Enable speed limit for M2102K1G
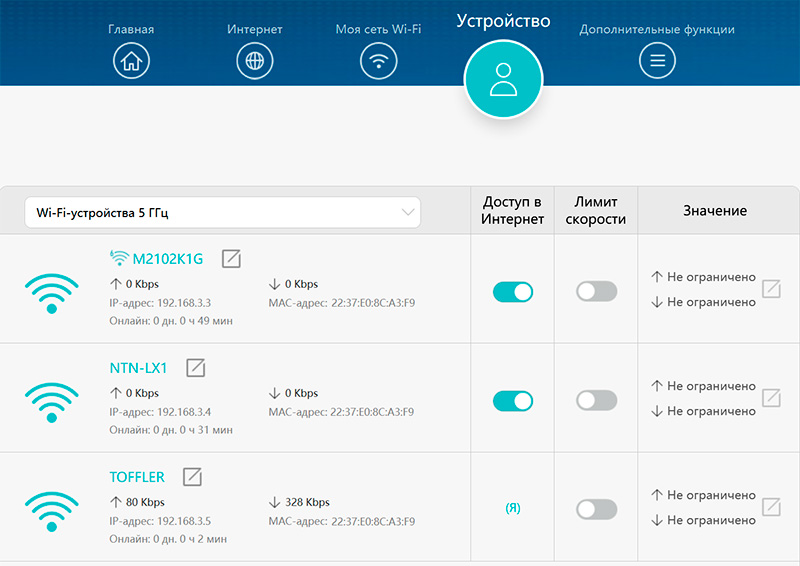Viewport: 800px width, 566px height. pyautogui.click(x=597, y=292)
